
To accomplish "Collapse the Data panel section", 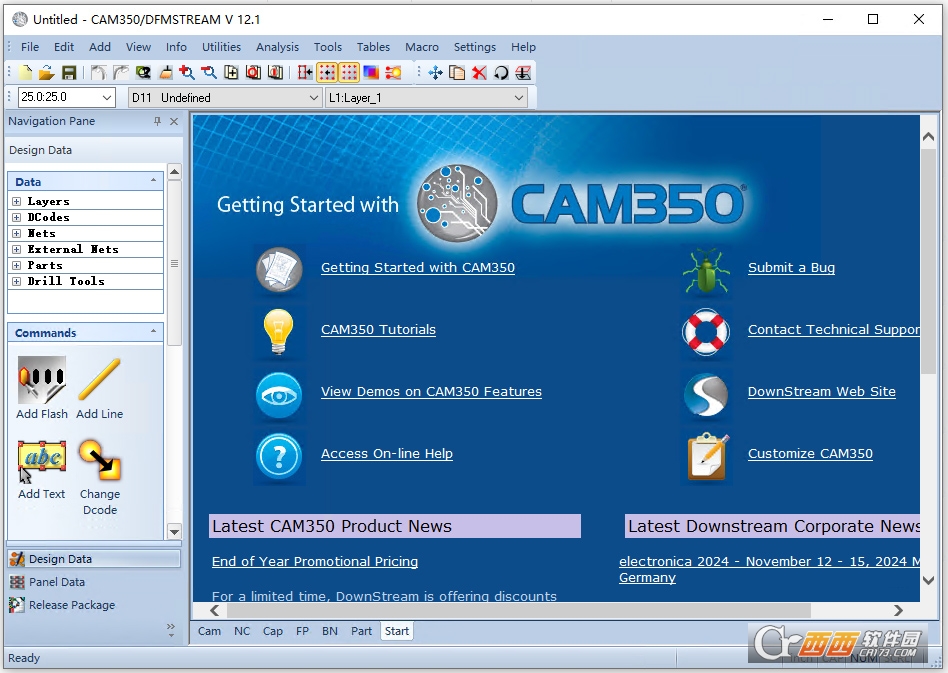I will pyautogui.click(x=154, y=180).
